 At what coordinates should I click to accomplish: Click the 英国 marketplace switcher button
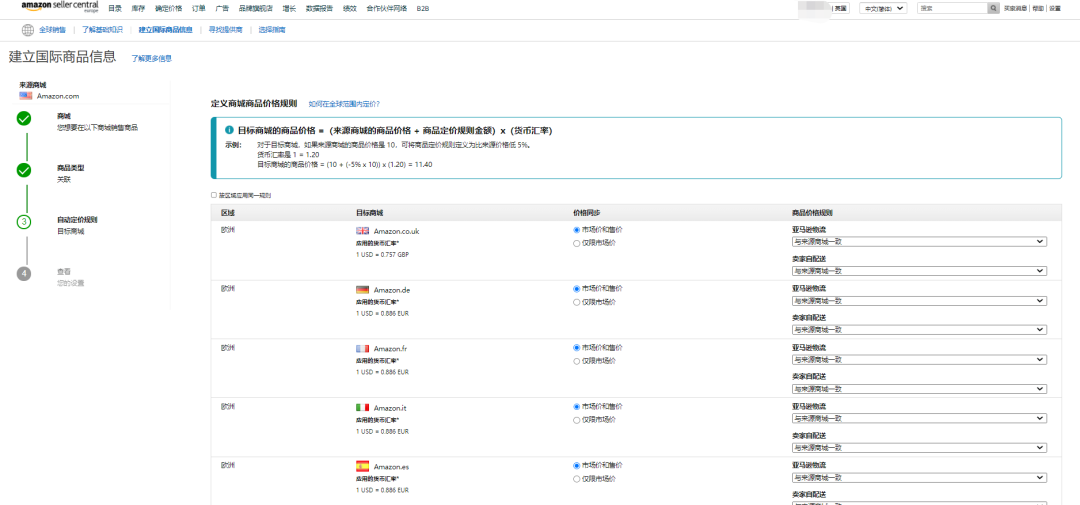tap(841, 8)
